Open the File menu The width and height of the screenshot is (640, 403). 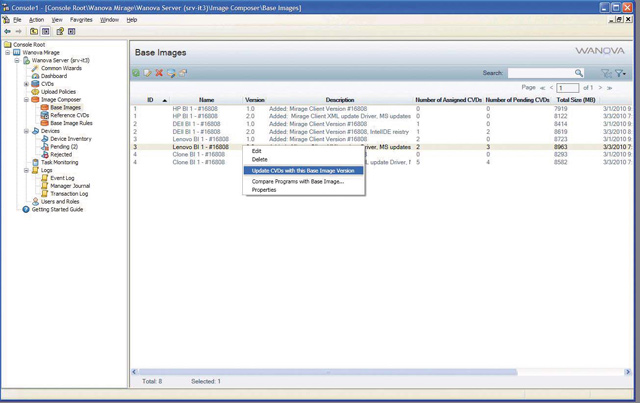point(17,20)
